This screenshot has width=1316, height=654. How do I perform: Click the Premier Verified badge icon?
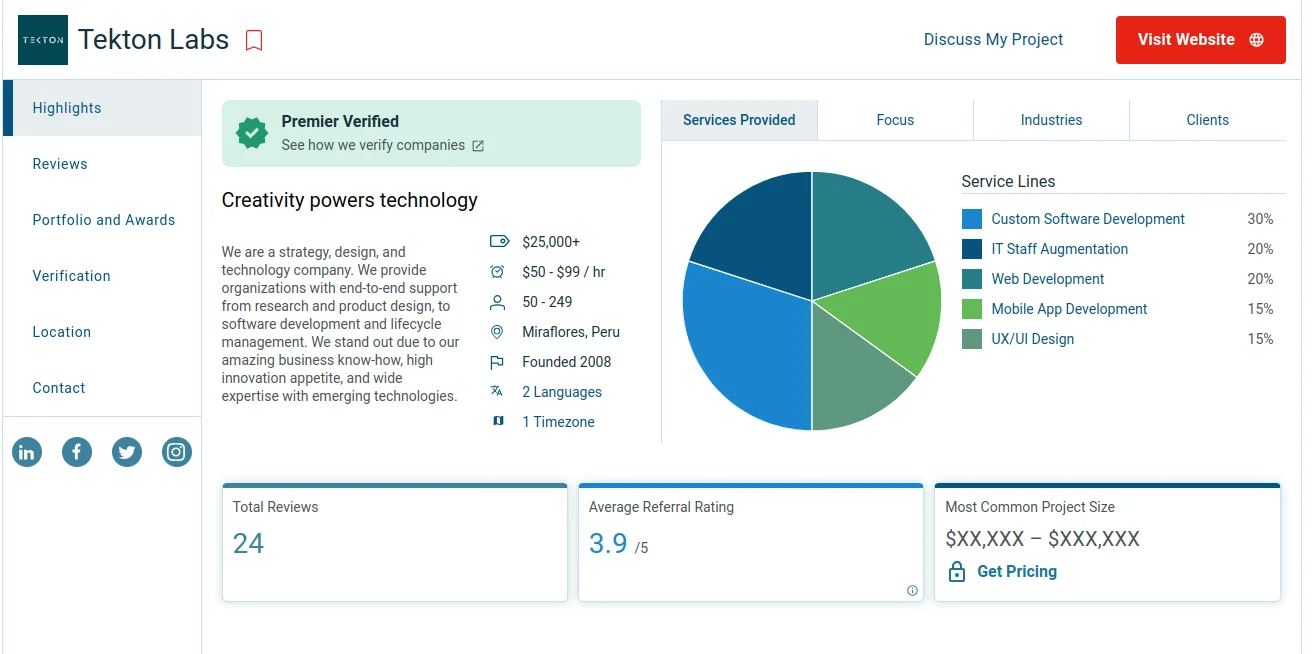[x=252, y=132]
